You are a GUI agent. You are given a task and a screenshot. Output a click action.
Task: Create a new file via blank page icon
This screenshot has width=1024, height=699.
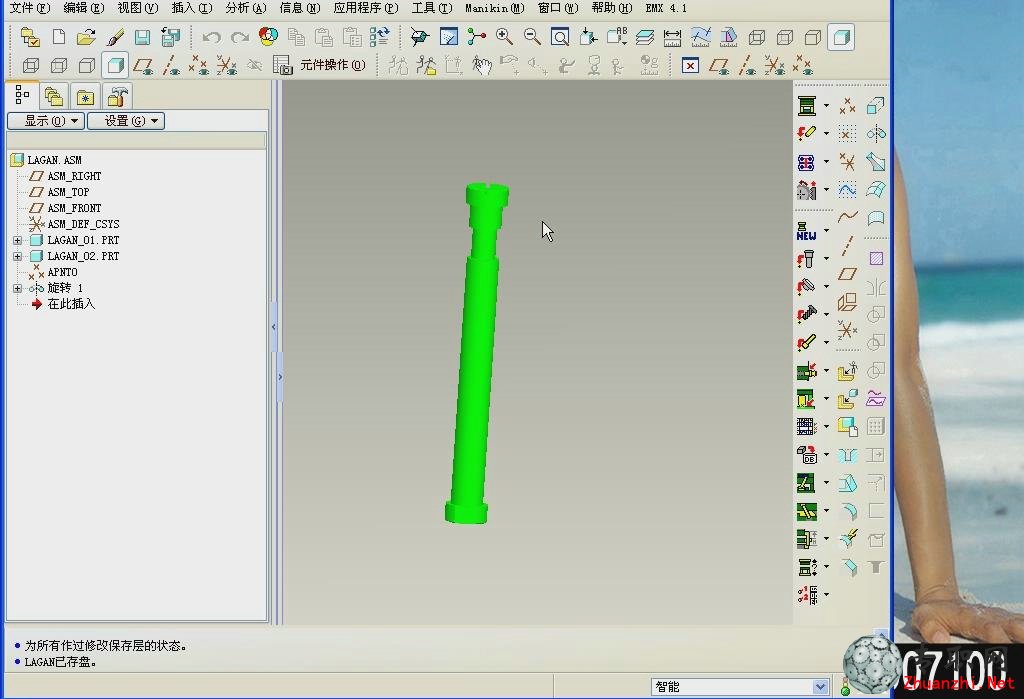[59, 37]
